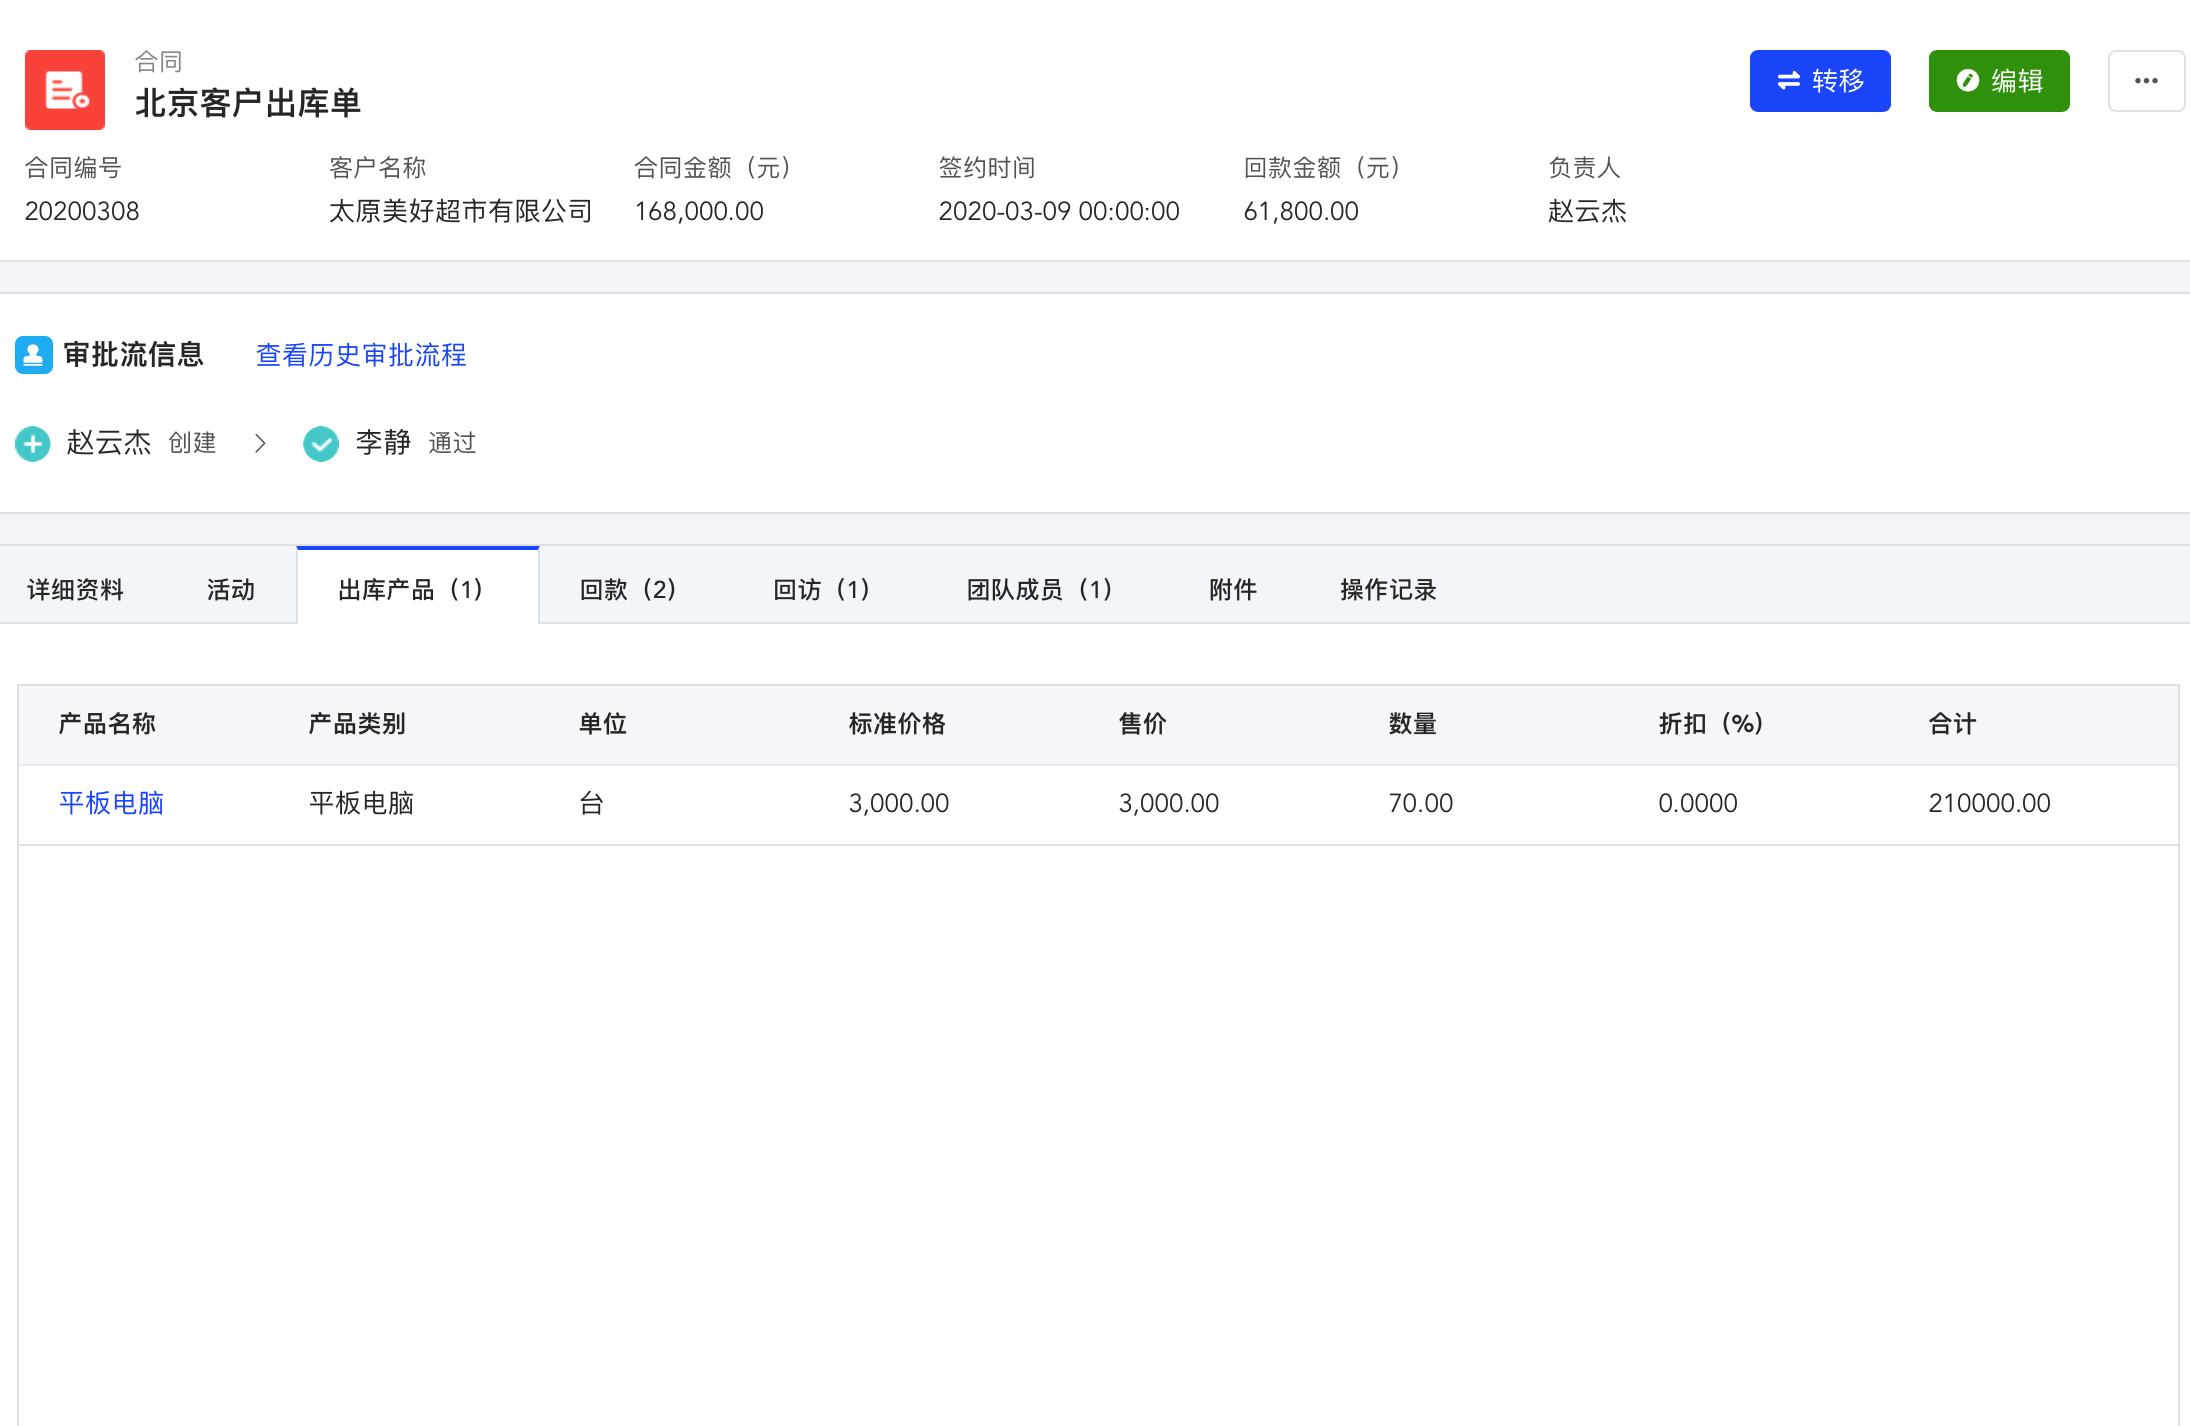2190x1426 pixels.
Task: Switch to the 活动 tab
Action: click(x=231, y=590)
